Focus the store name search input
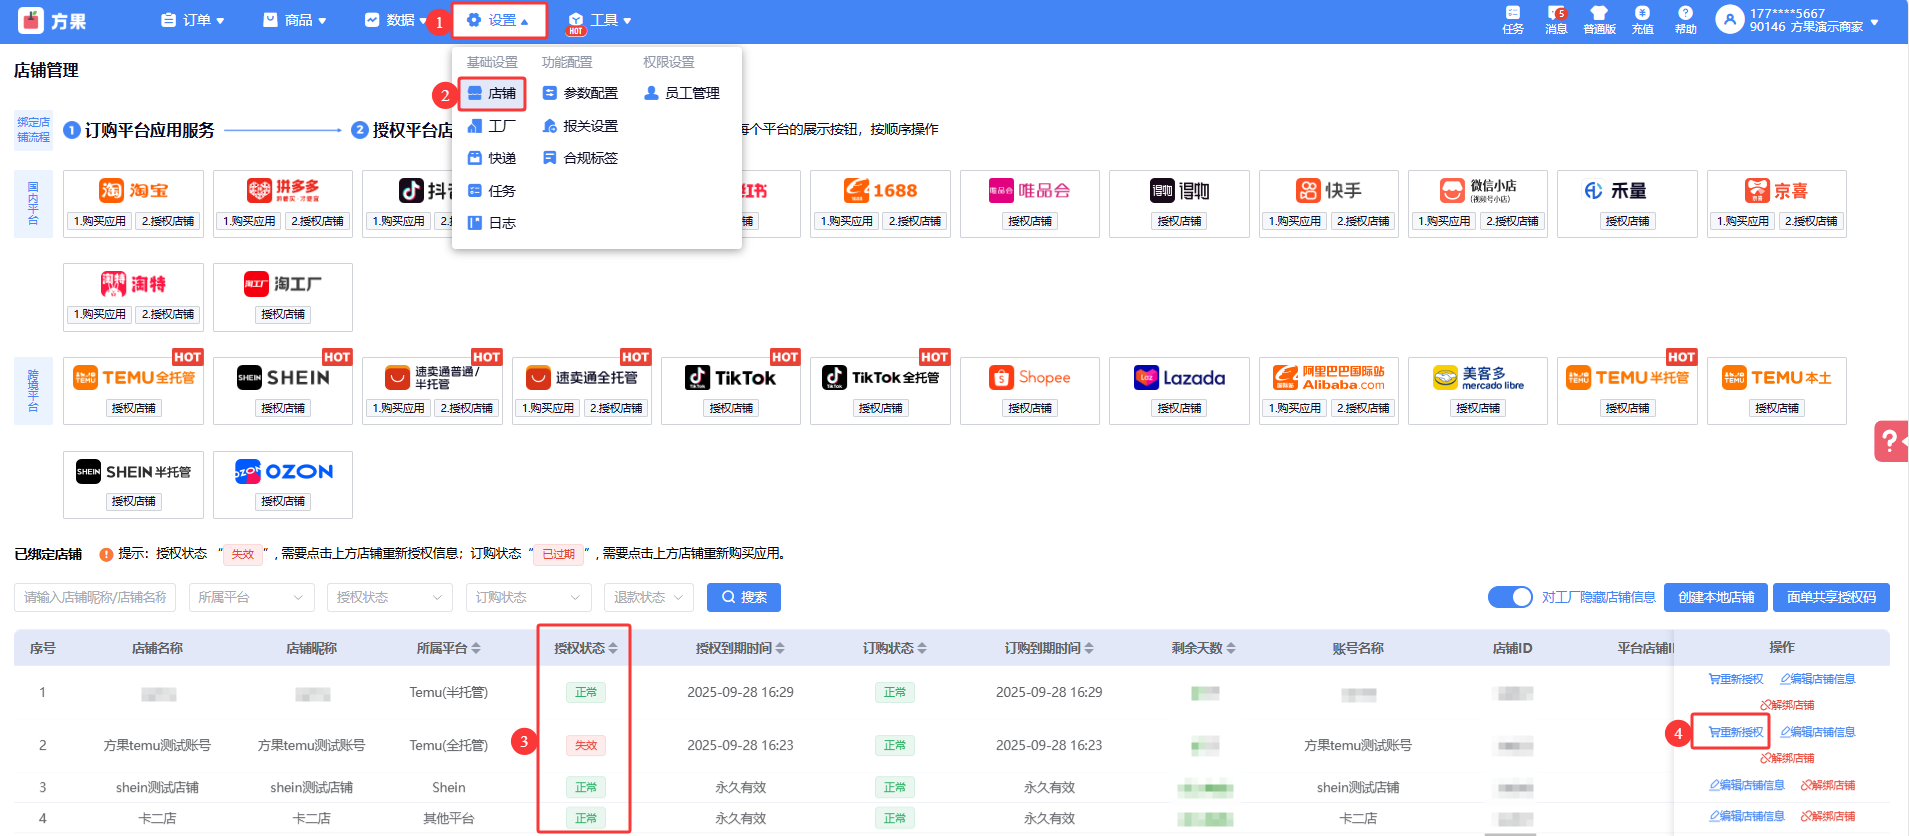Screen dimensions: 1909x836 pyautogui.click(x=95, y=597)
